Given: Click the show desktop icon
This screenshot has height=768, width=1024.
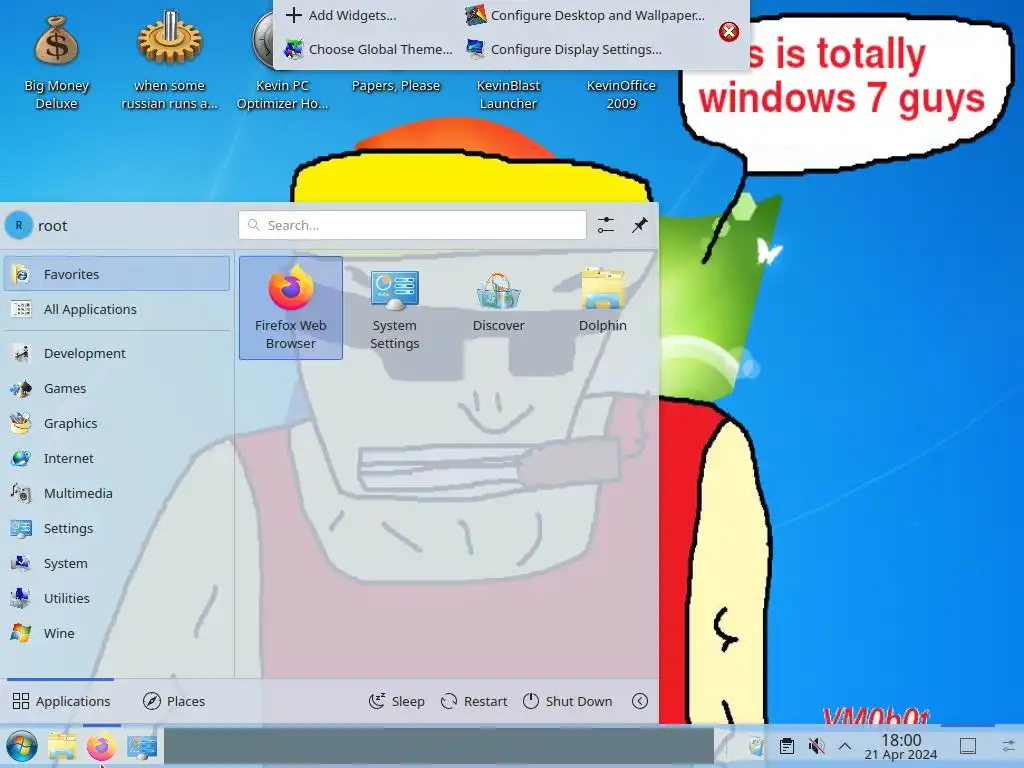Looking at the screenshot, I should 968,746.
